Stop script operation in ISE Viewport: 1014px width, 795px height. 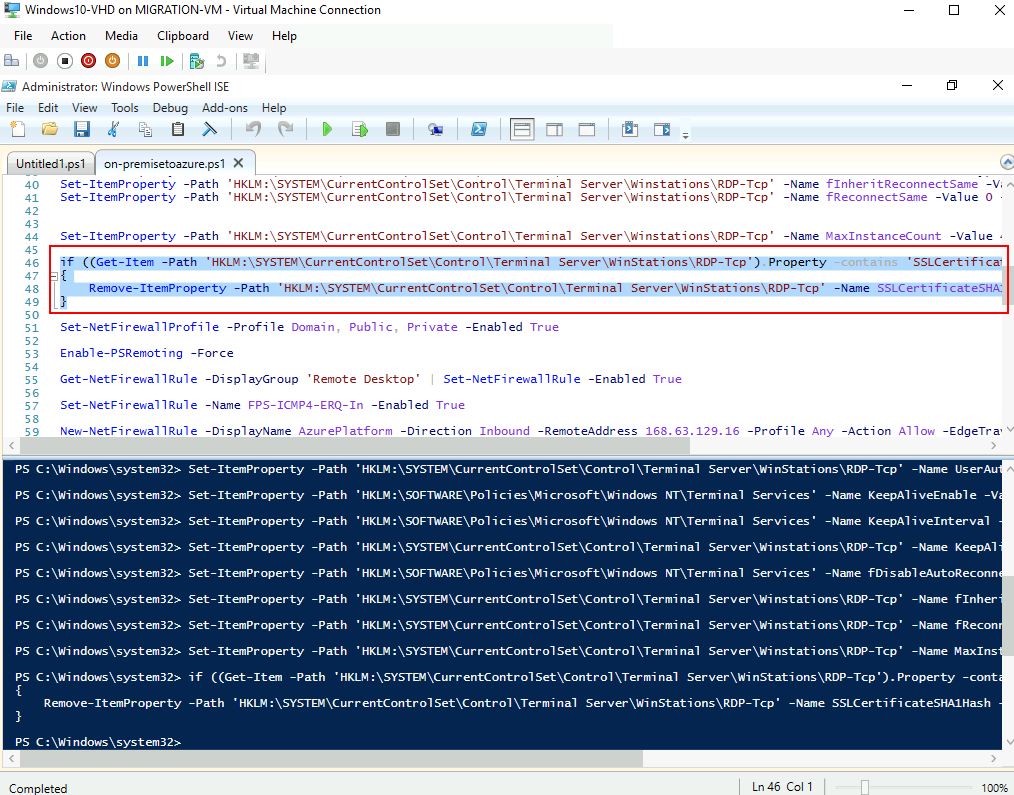pyautogui.click(x=393, y=129)
